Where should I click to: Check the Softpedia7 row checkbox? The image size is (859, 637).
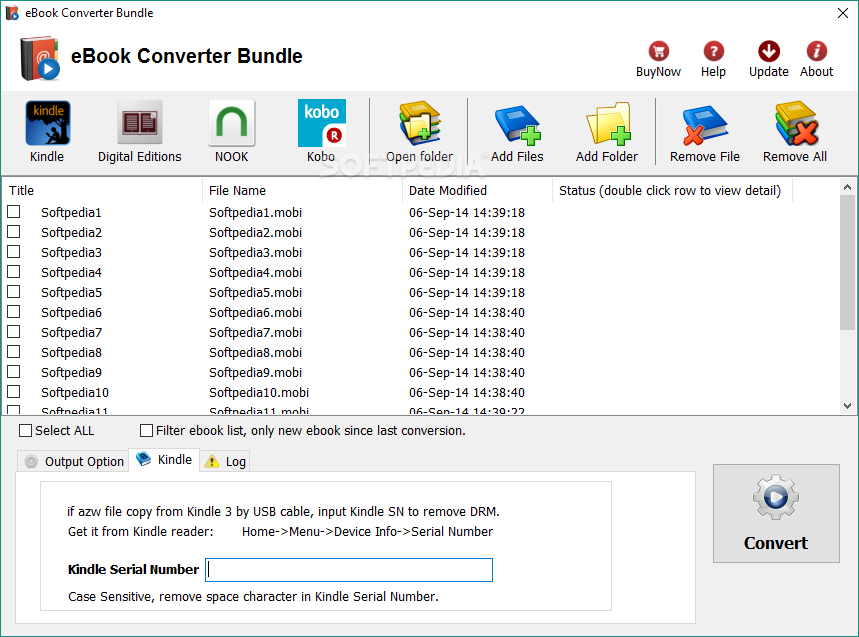click(x=14, y=332)
